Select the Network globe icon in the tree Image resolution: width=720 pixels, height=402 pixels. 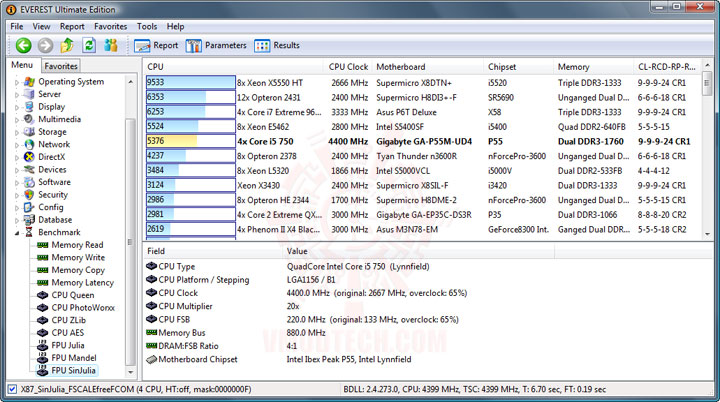point(29,144)
